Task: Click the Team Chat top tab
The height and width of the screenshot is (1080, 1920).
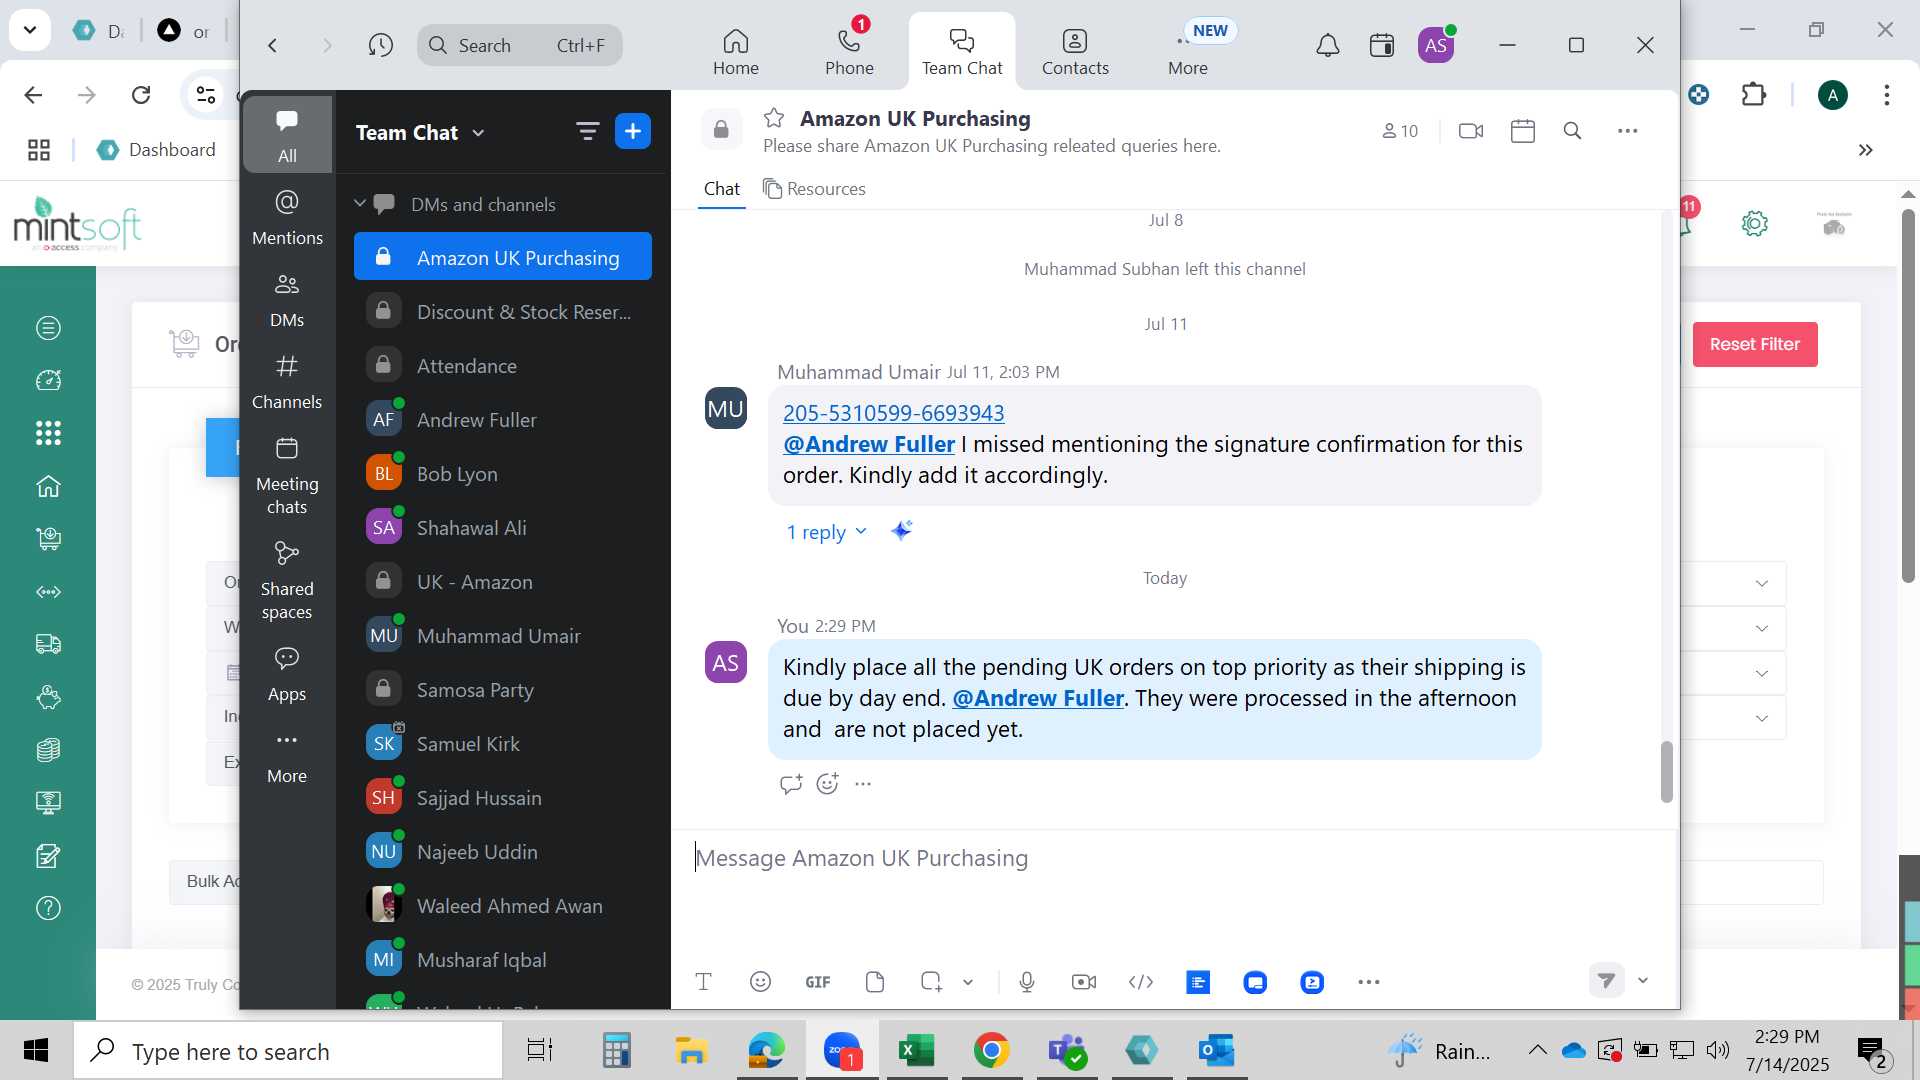Action: click(x=962, y=50)
